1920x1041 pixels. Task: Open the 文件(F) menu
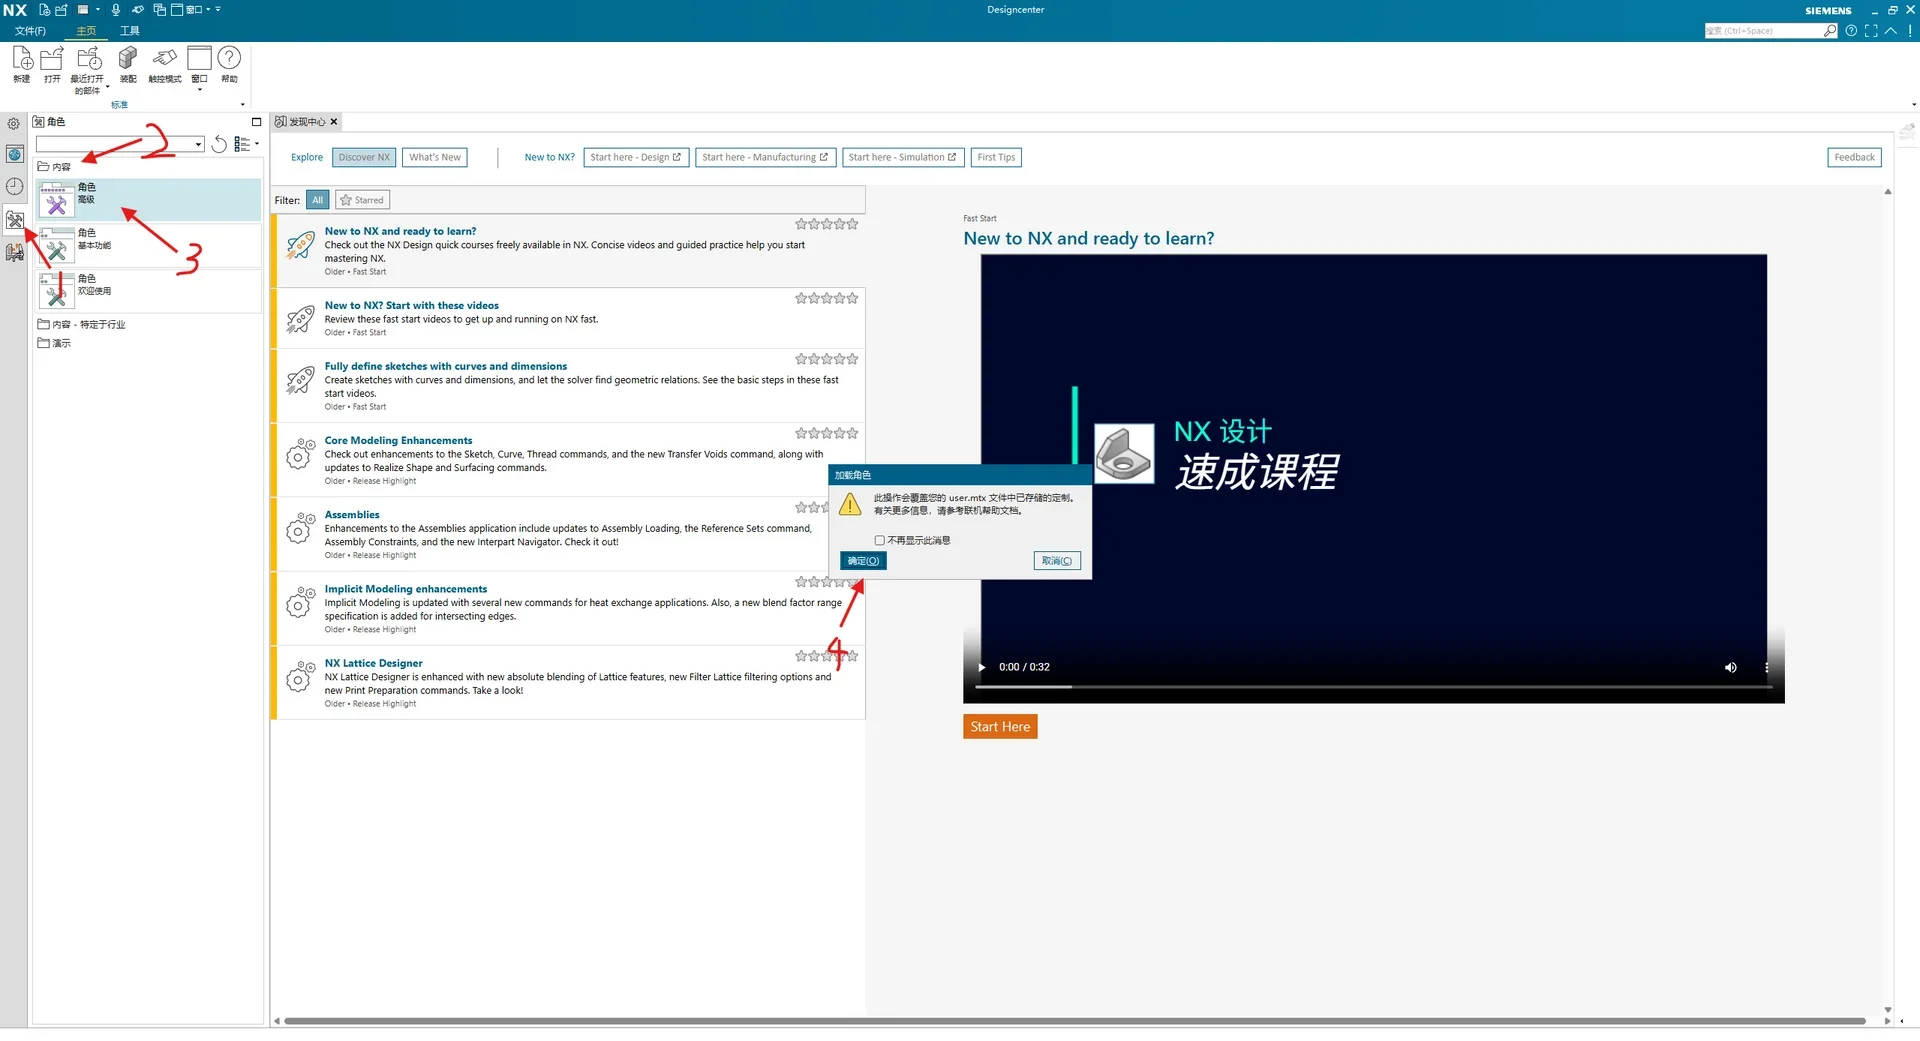(30, 31)
